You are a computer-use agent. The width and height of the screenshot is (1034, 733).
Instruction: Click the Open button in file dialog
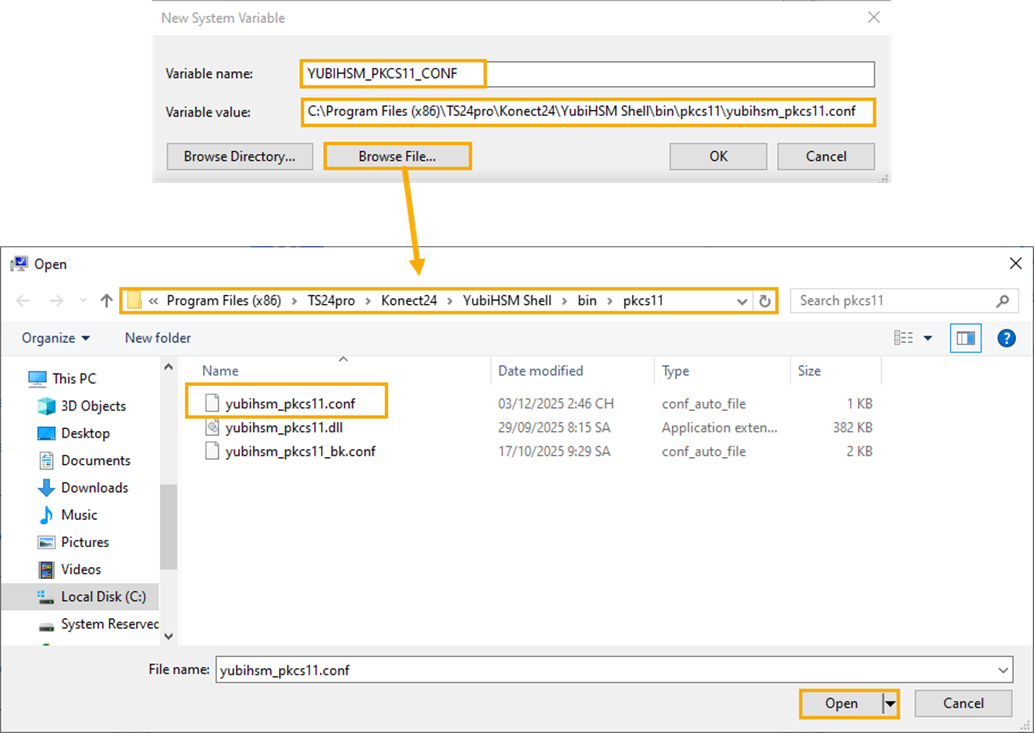841,703
